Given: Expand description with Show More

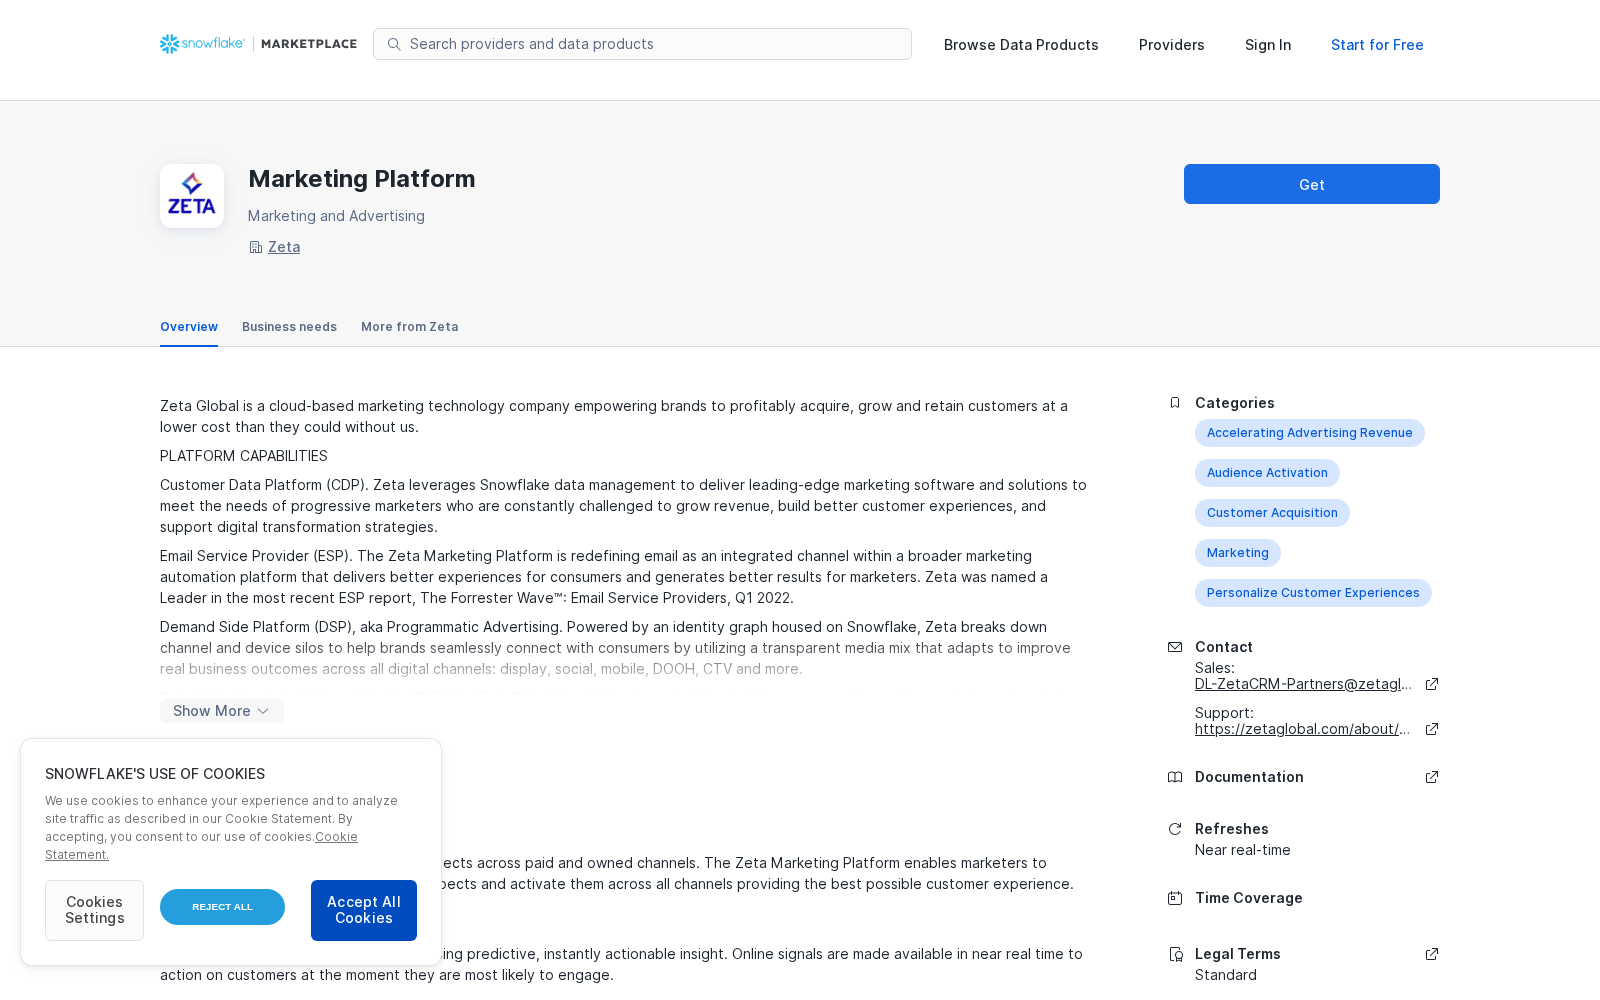Looking at the screenshot, I should (222, 711).
